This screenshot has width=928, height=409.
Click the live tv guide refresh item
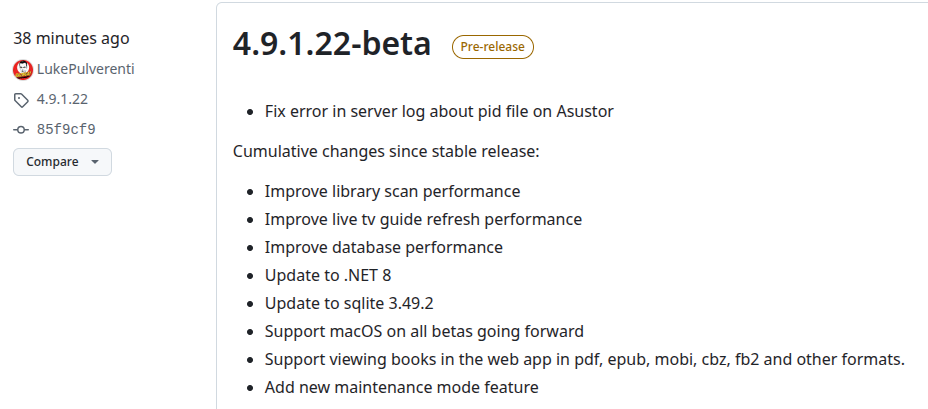click(x=423, y=219)
